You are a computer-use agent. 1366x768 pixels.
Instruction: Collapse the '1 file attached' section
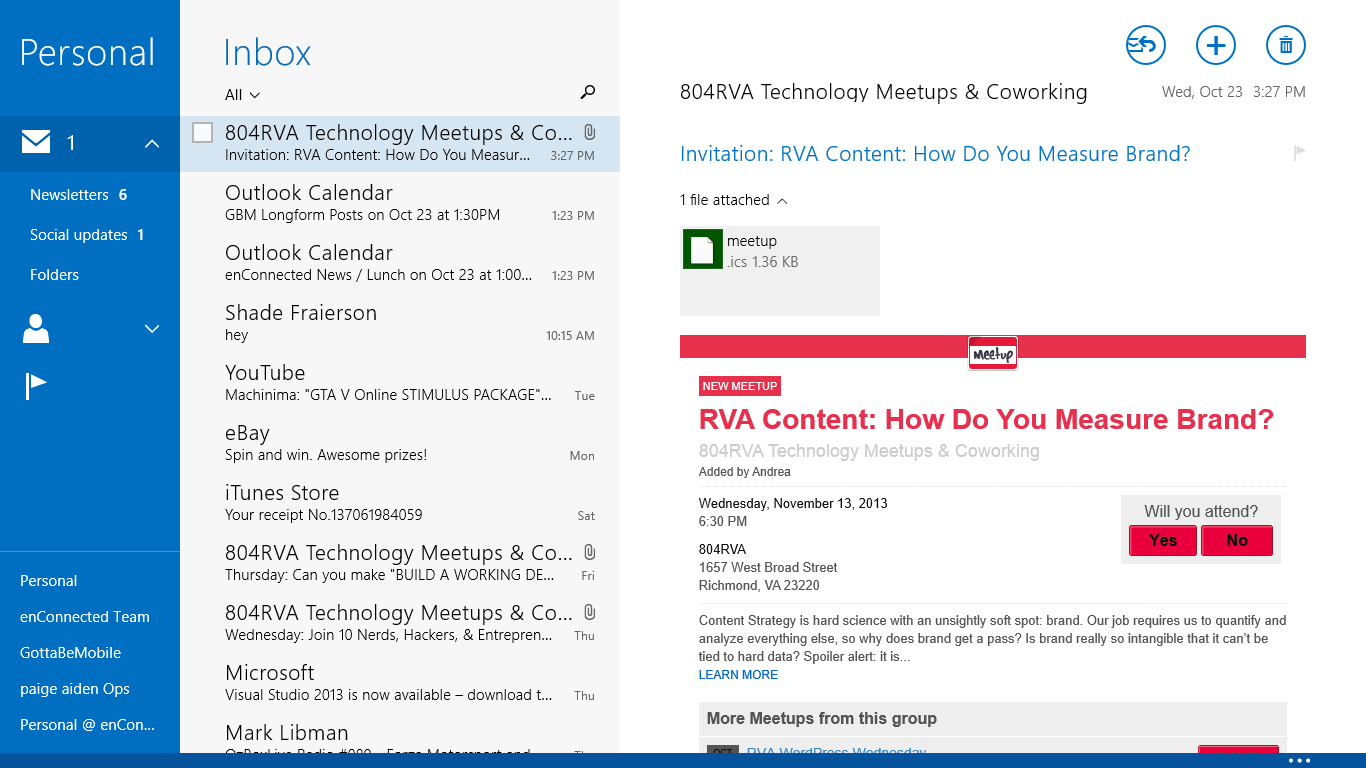point(734,200)
